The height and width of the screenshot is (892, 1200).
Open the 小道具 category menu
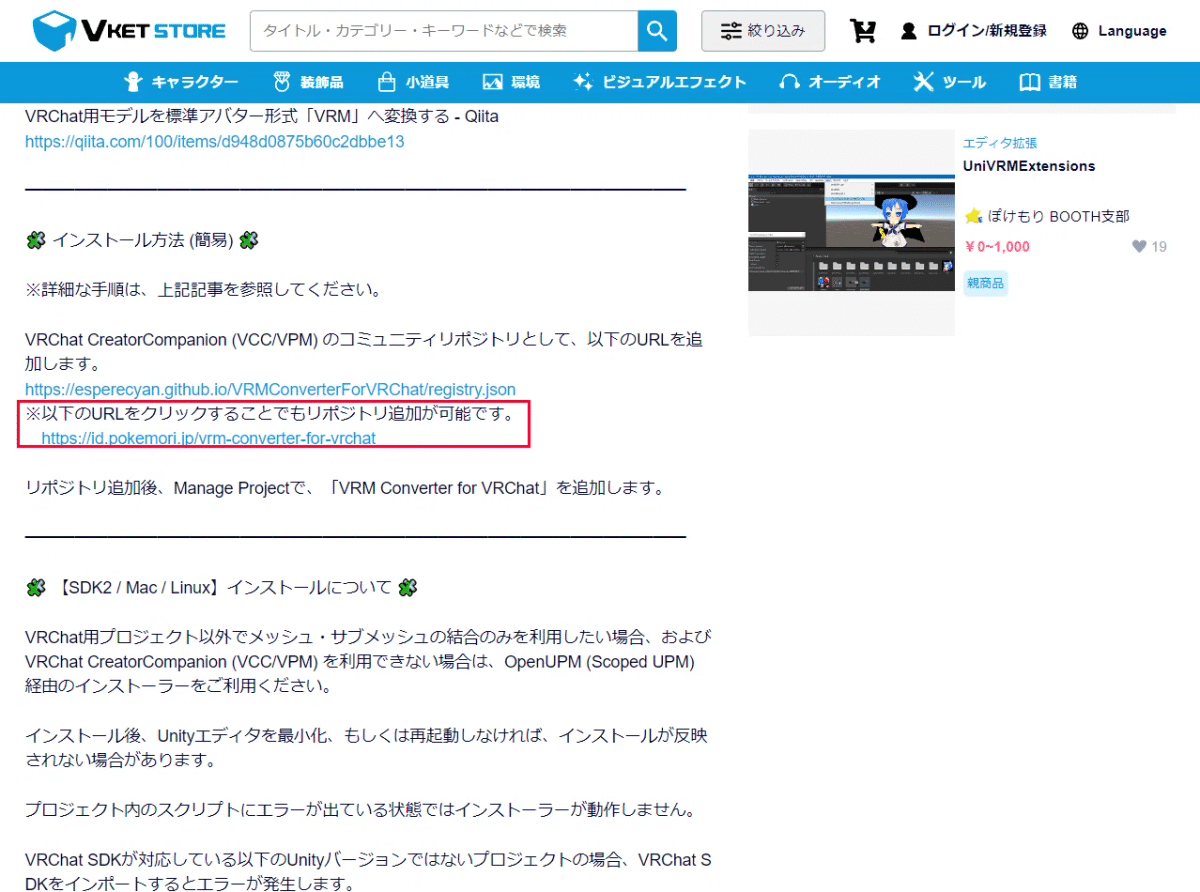point(413,82)
